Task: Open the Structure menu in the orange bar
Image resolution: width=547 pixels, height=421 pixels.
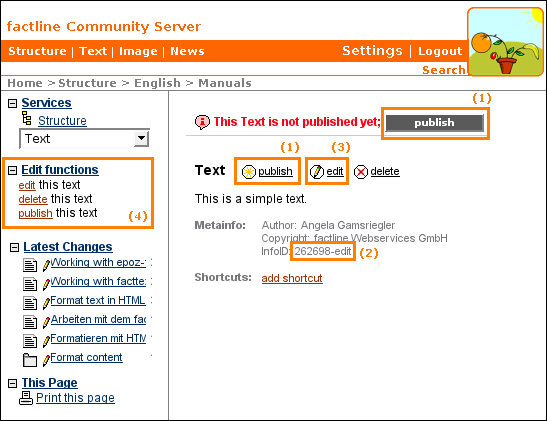Action: [37, 51]
